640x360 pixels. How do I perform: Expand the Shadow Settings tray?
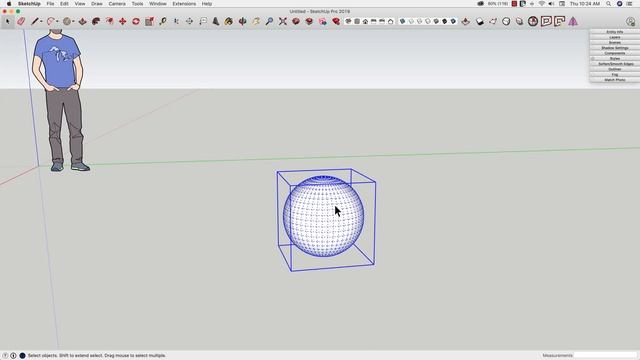[615, 48]
